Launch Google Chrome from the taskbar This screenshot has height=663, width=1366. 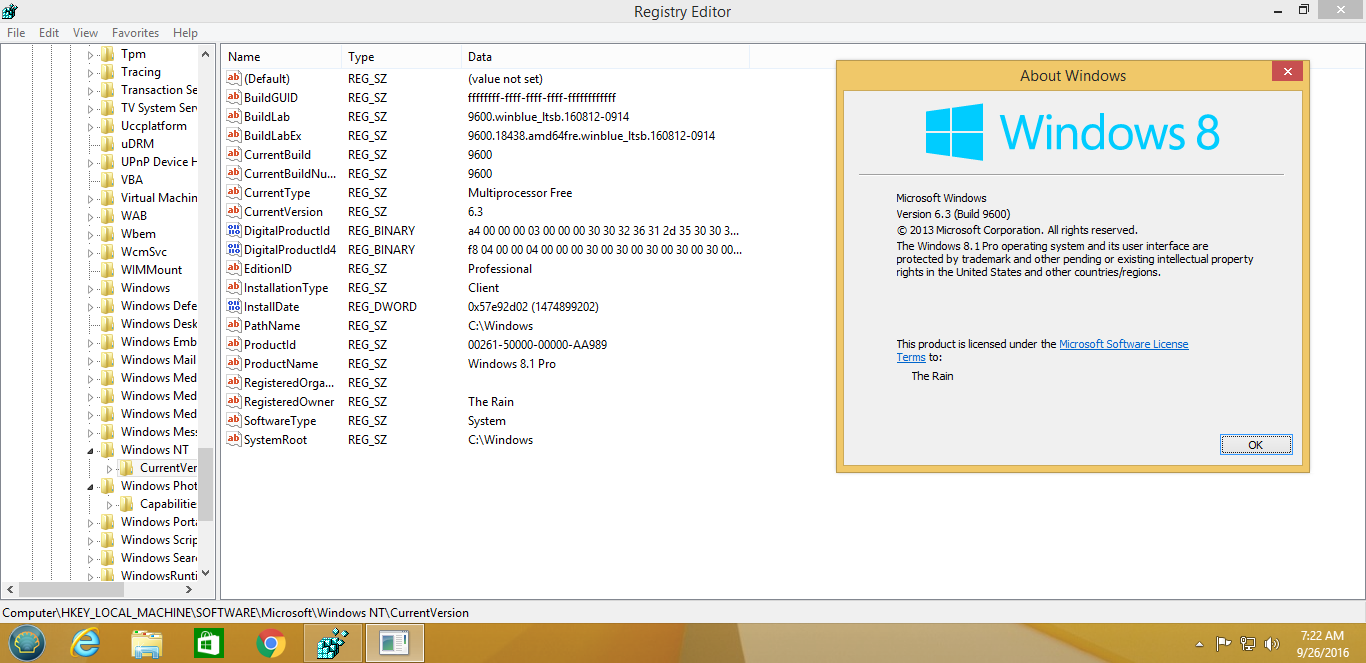click(270, 643)
